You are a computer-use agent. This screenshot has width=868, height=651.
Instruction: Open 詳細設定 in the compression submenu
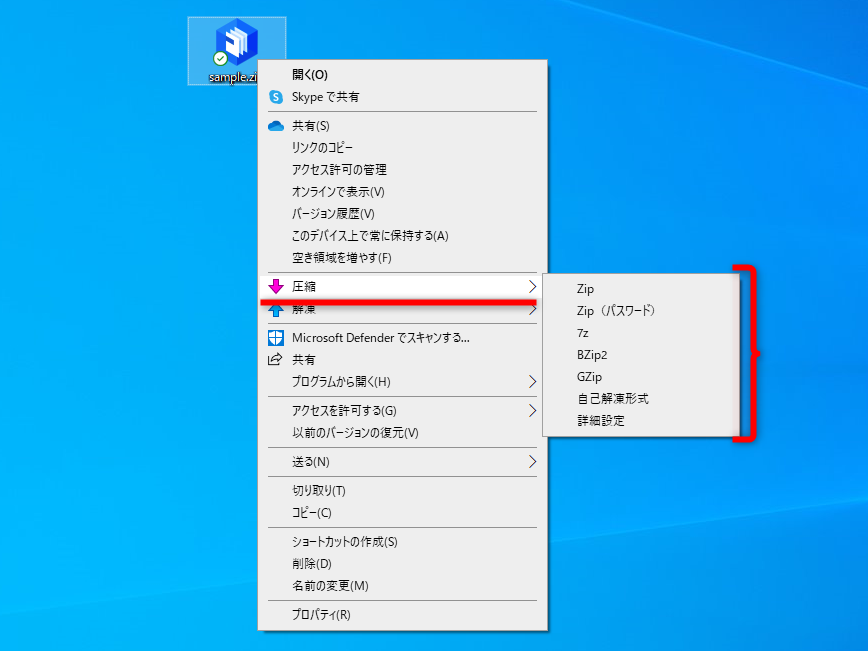coord(599,421)
